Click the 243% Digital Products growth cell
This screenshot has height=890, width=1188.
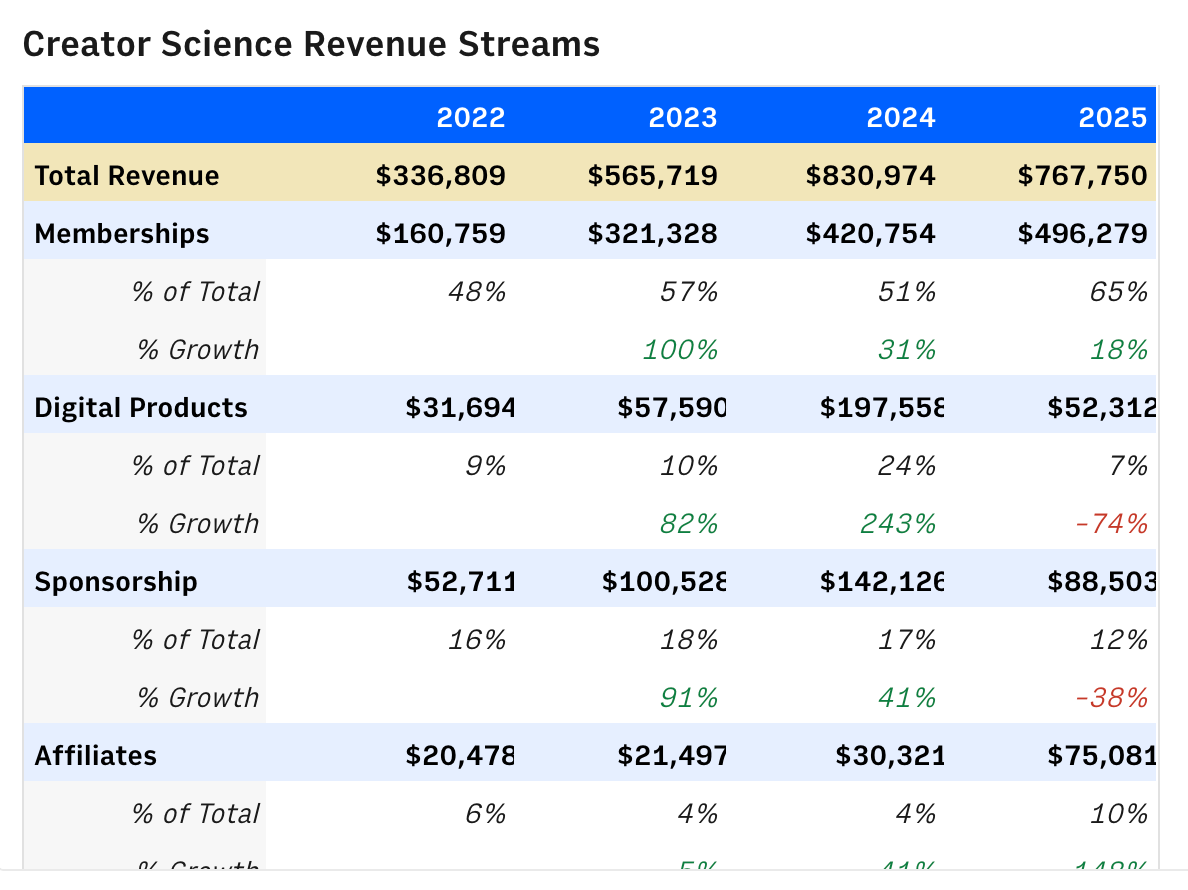(x=898, y=524)
